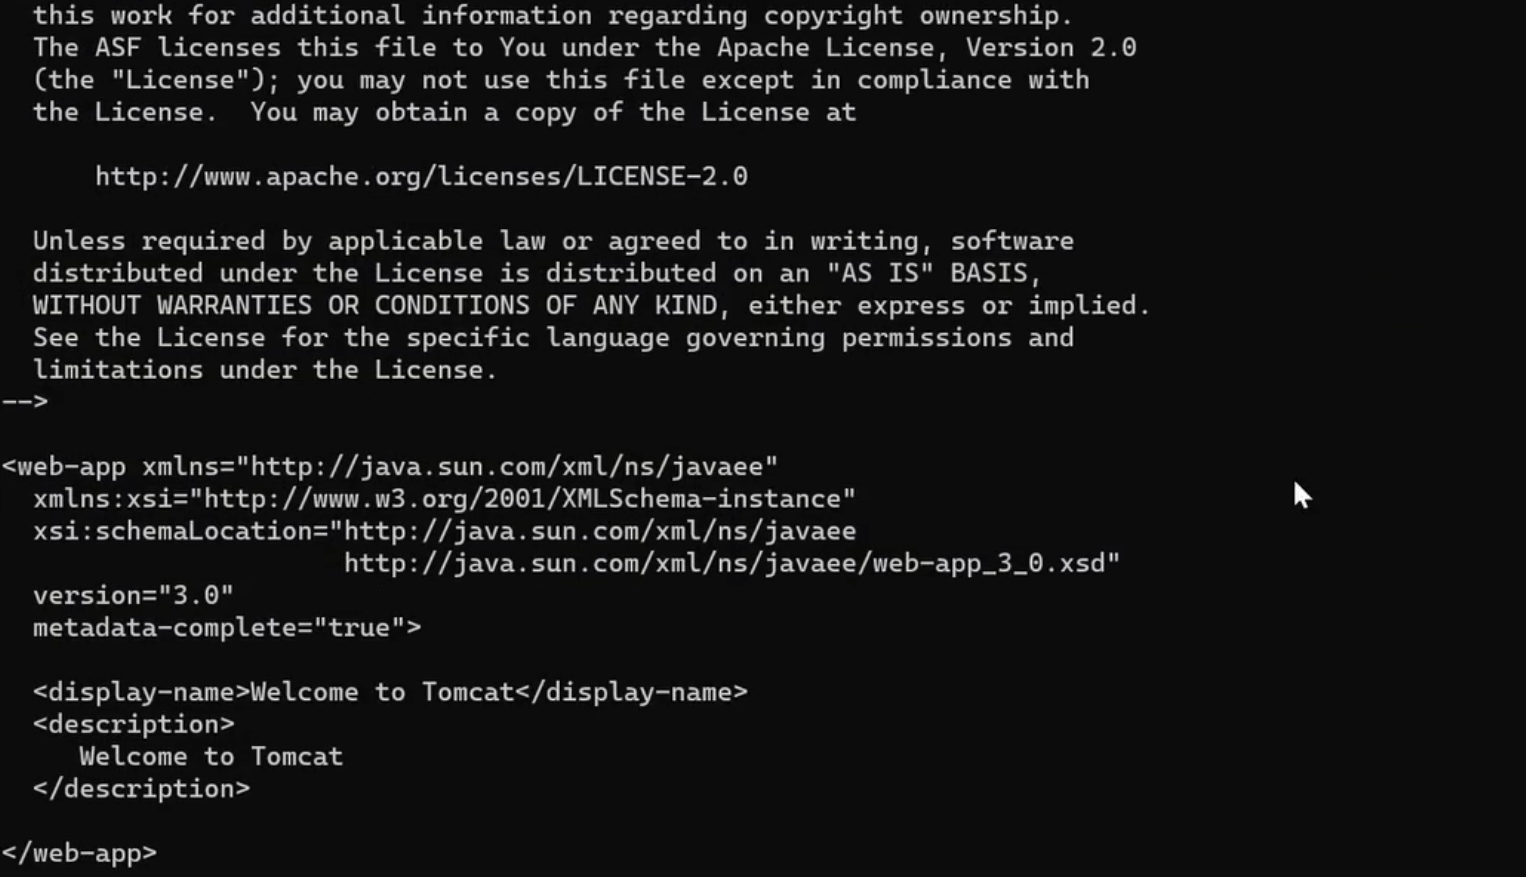Click the closing </web-app> tag
This screenshot has width=1526, height=877.
point(79,854)
